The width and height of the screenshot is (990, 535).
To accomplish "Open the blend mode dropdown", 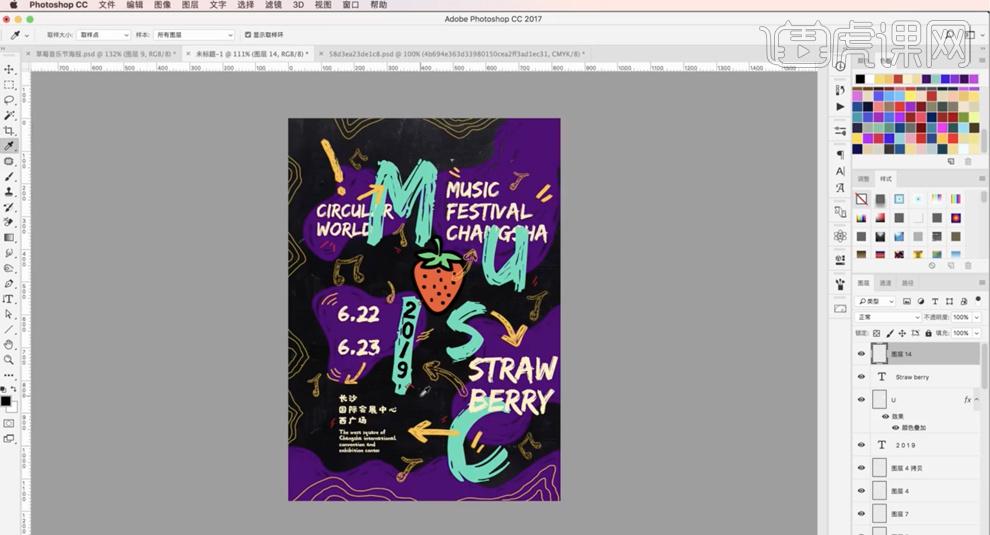I will (x=888, y=317).
